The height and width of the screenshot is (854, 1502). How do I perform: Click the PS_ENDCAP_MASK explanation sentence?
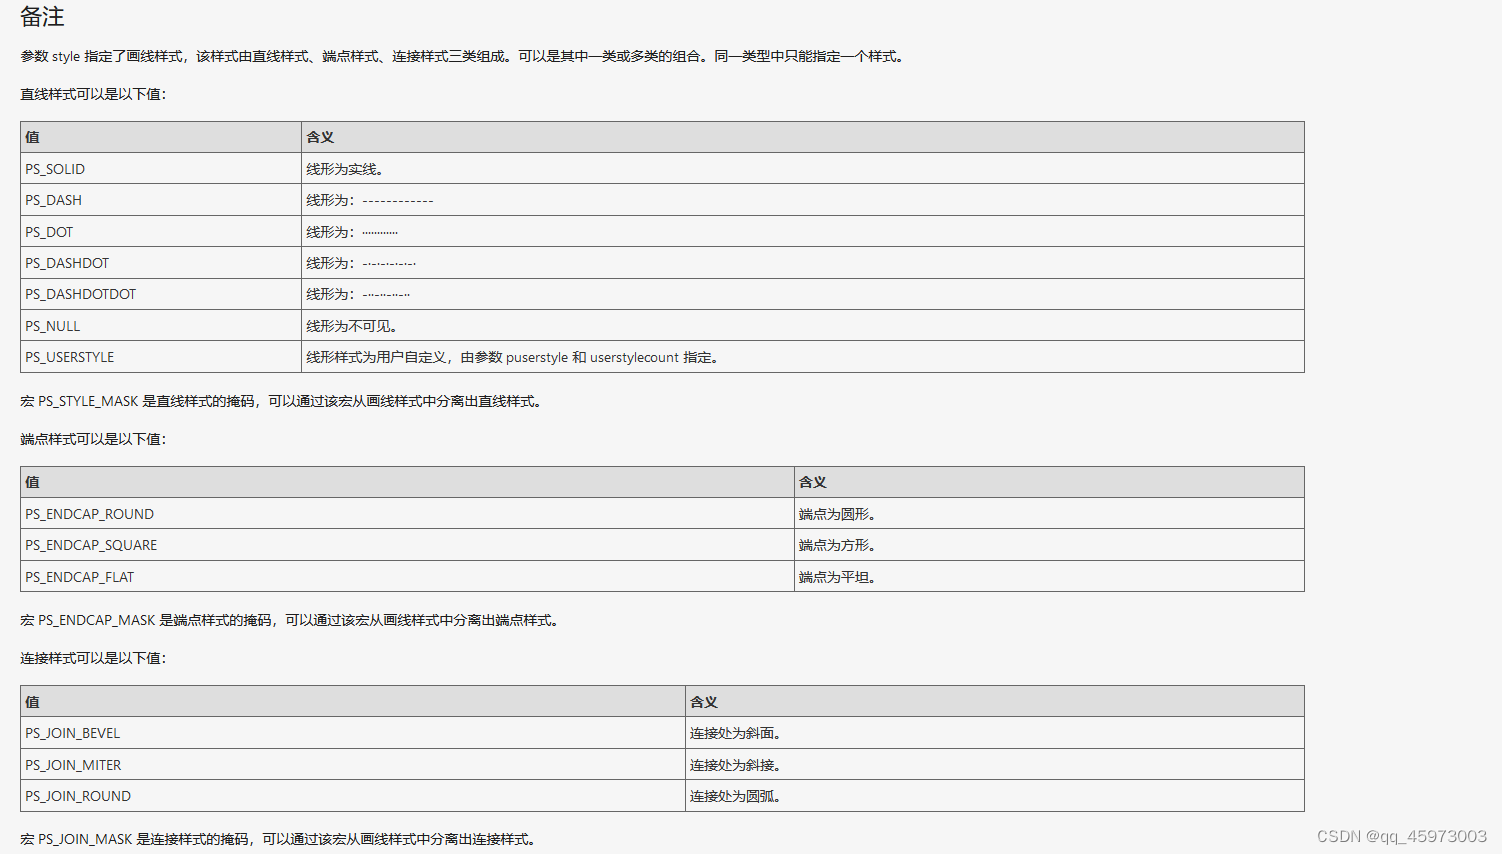coord(290,620)
